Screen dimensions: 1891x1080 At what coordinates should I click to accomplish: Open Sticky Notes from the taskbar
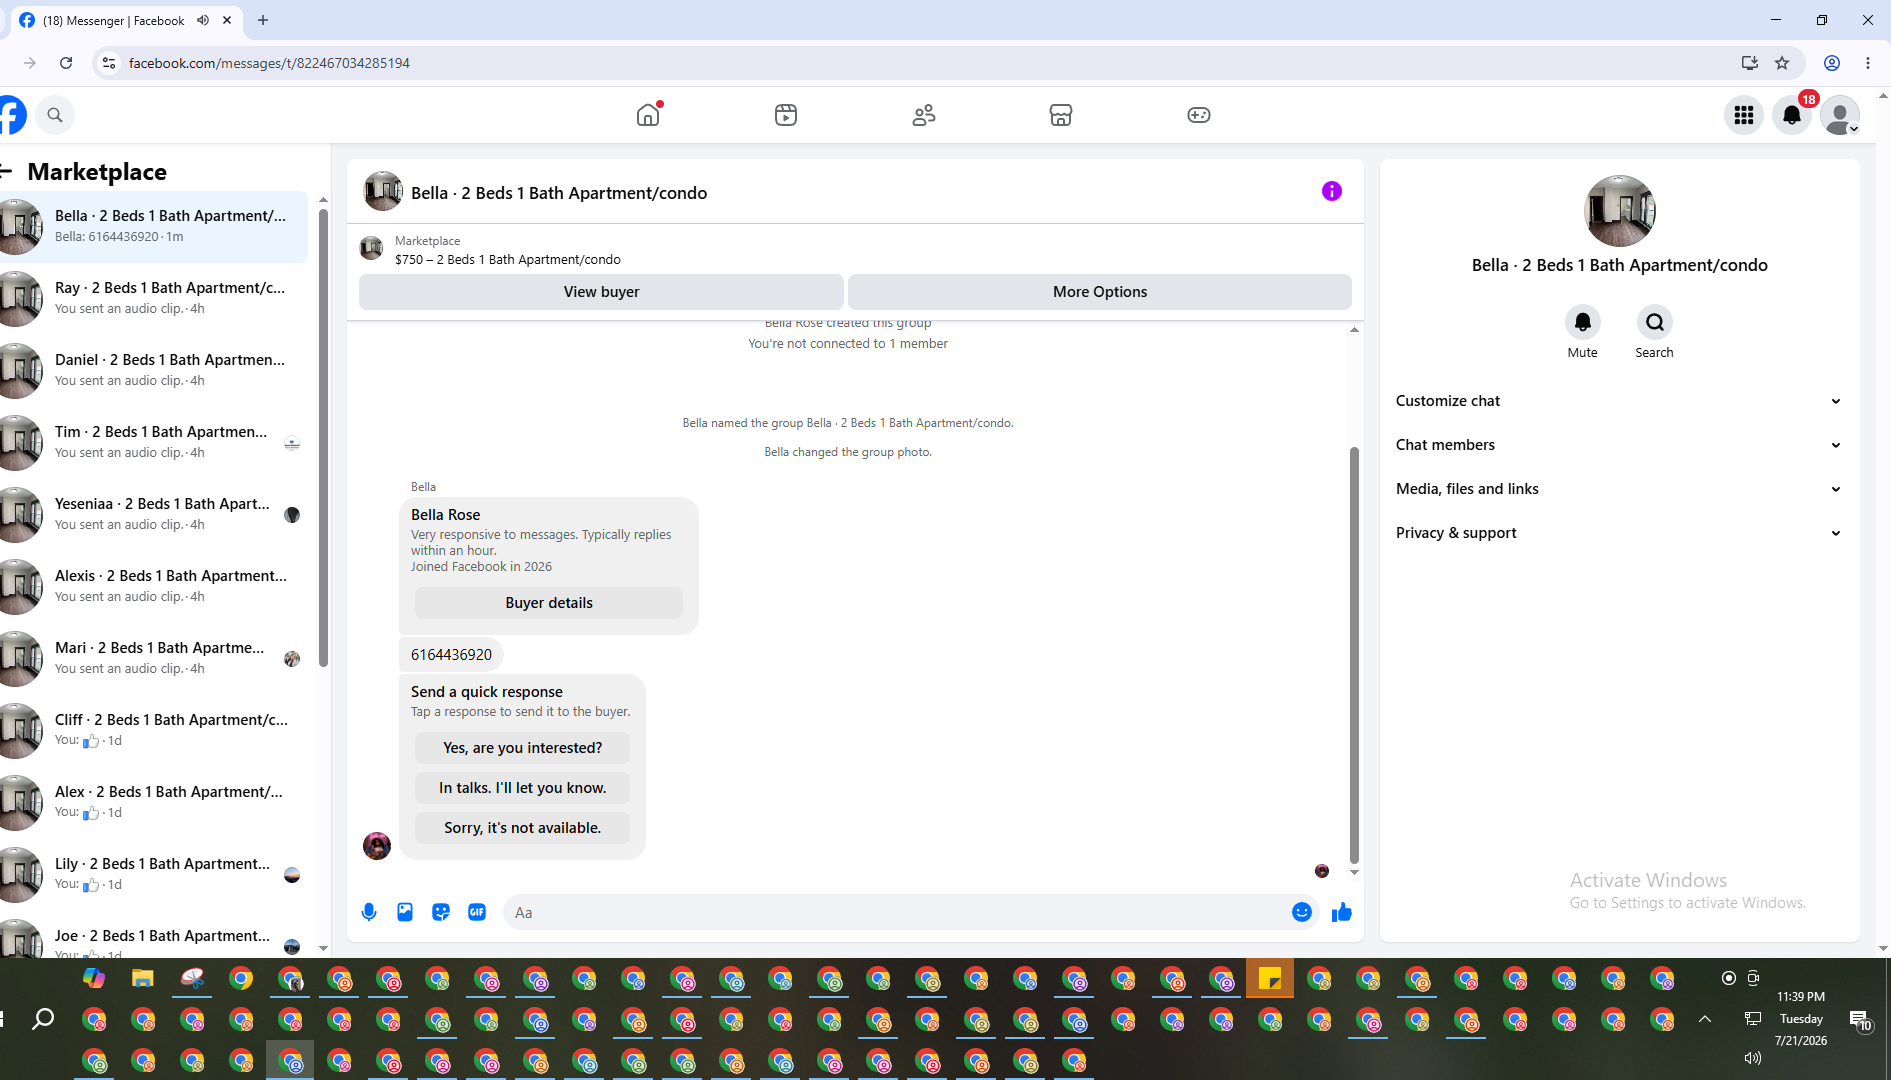coord(1270,979)
